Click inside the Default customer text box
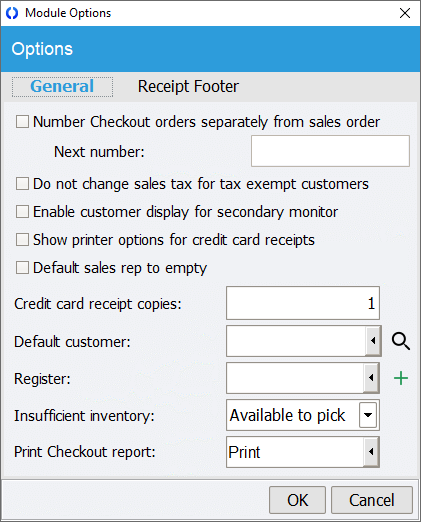This screenshot has width=421, height=522. pyautogui.click(x=296, y=341)
